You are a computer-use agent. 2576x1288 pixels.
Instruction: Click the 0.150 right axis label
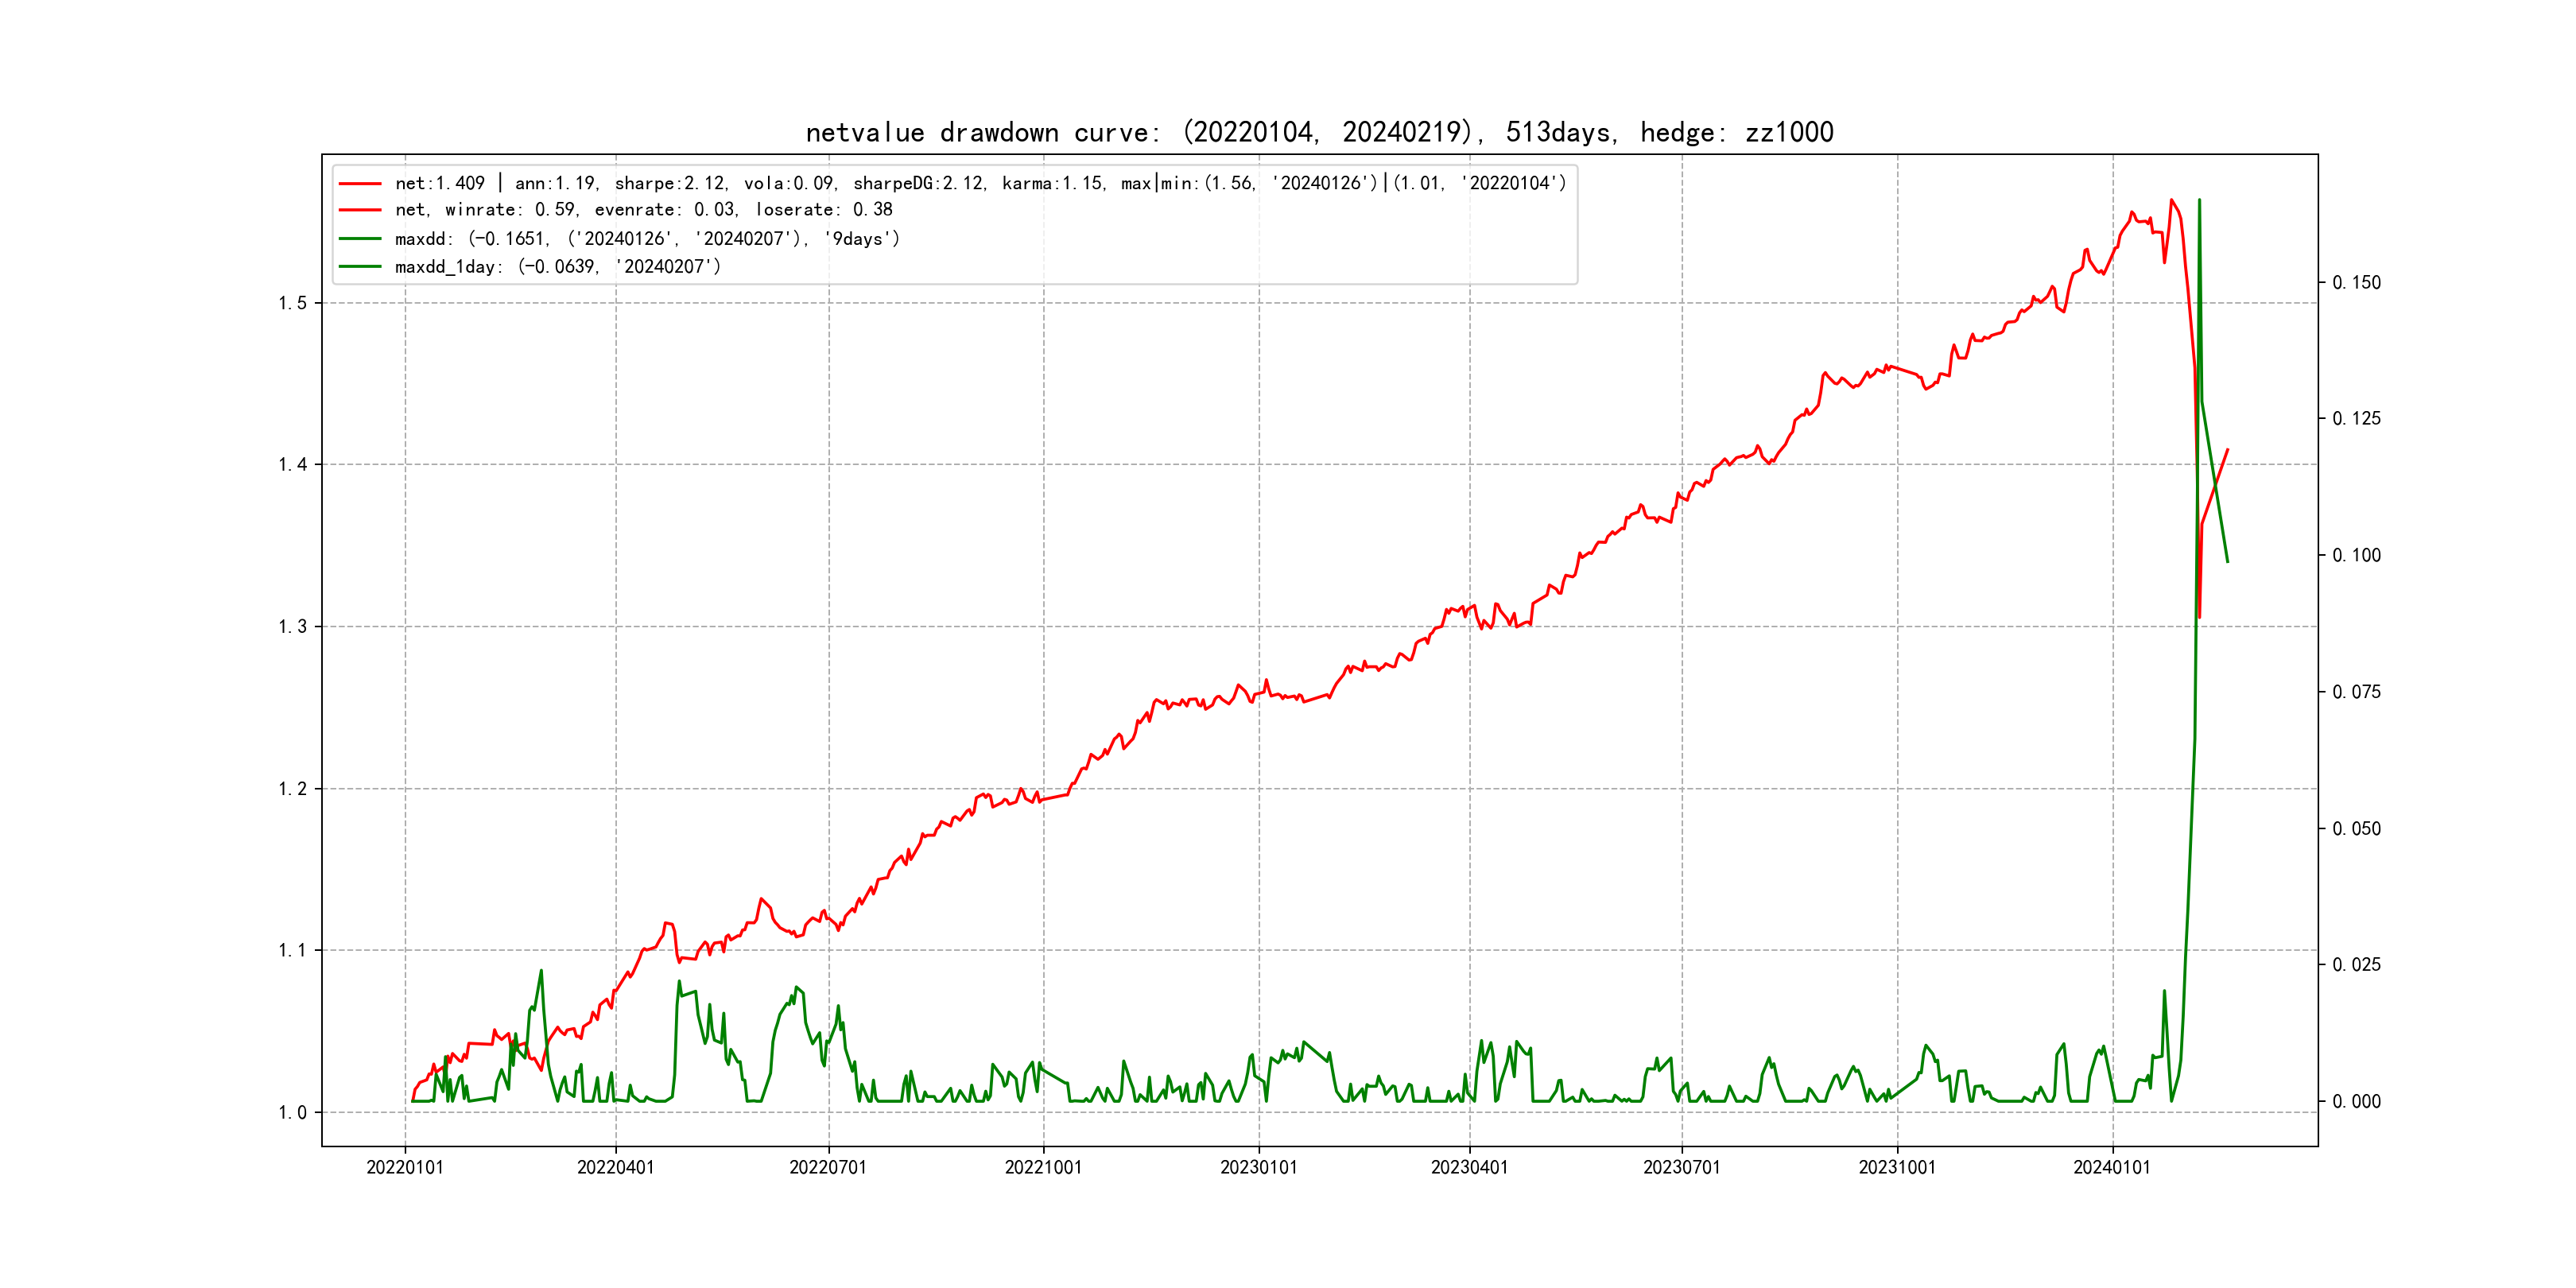pos(2356,283)
